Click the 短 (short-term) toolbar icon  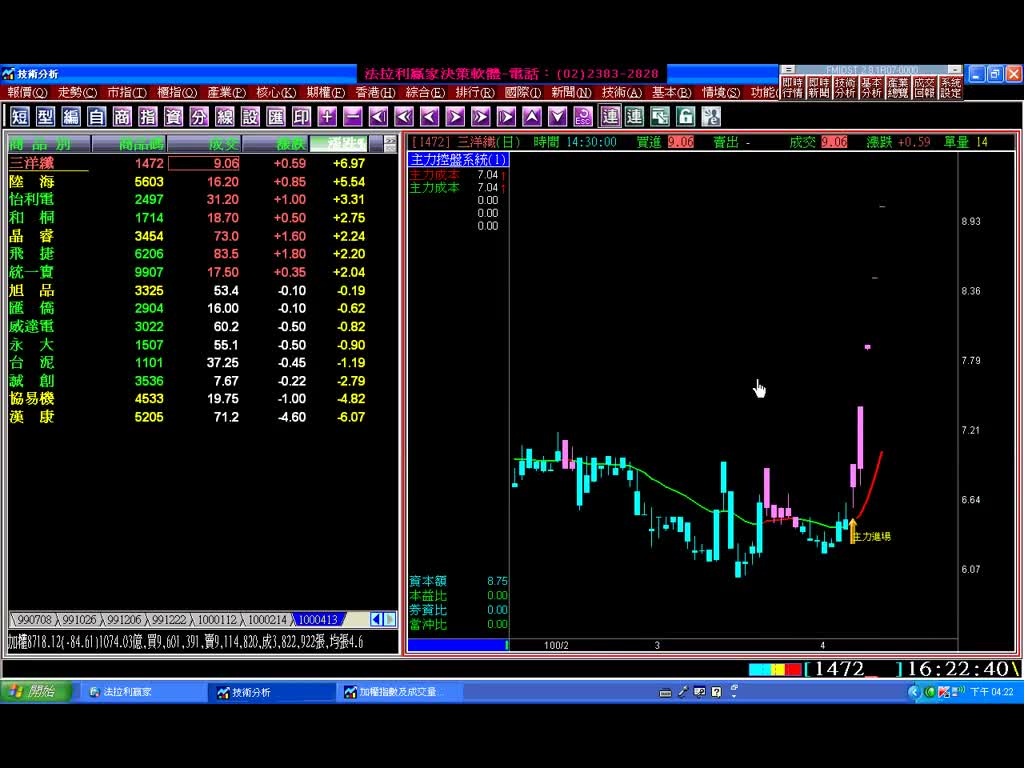[x=20, y=117]
